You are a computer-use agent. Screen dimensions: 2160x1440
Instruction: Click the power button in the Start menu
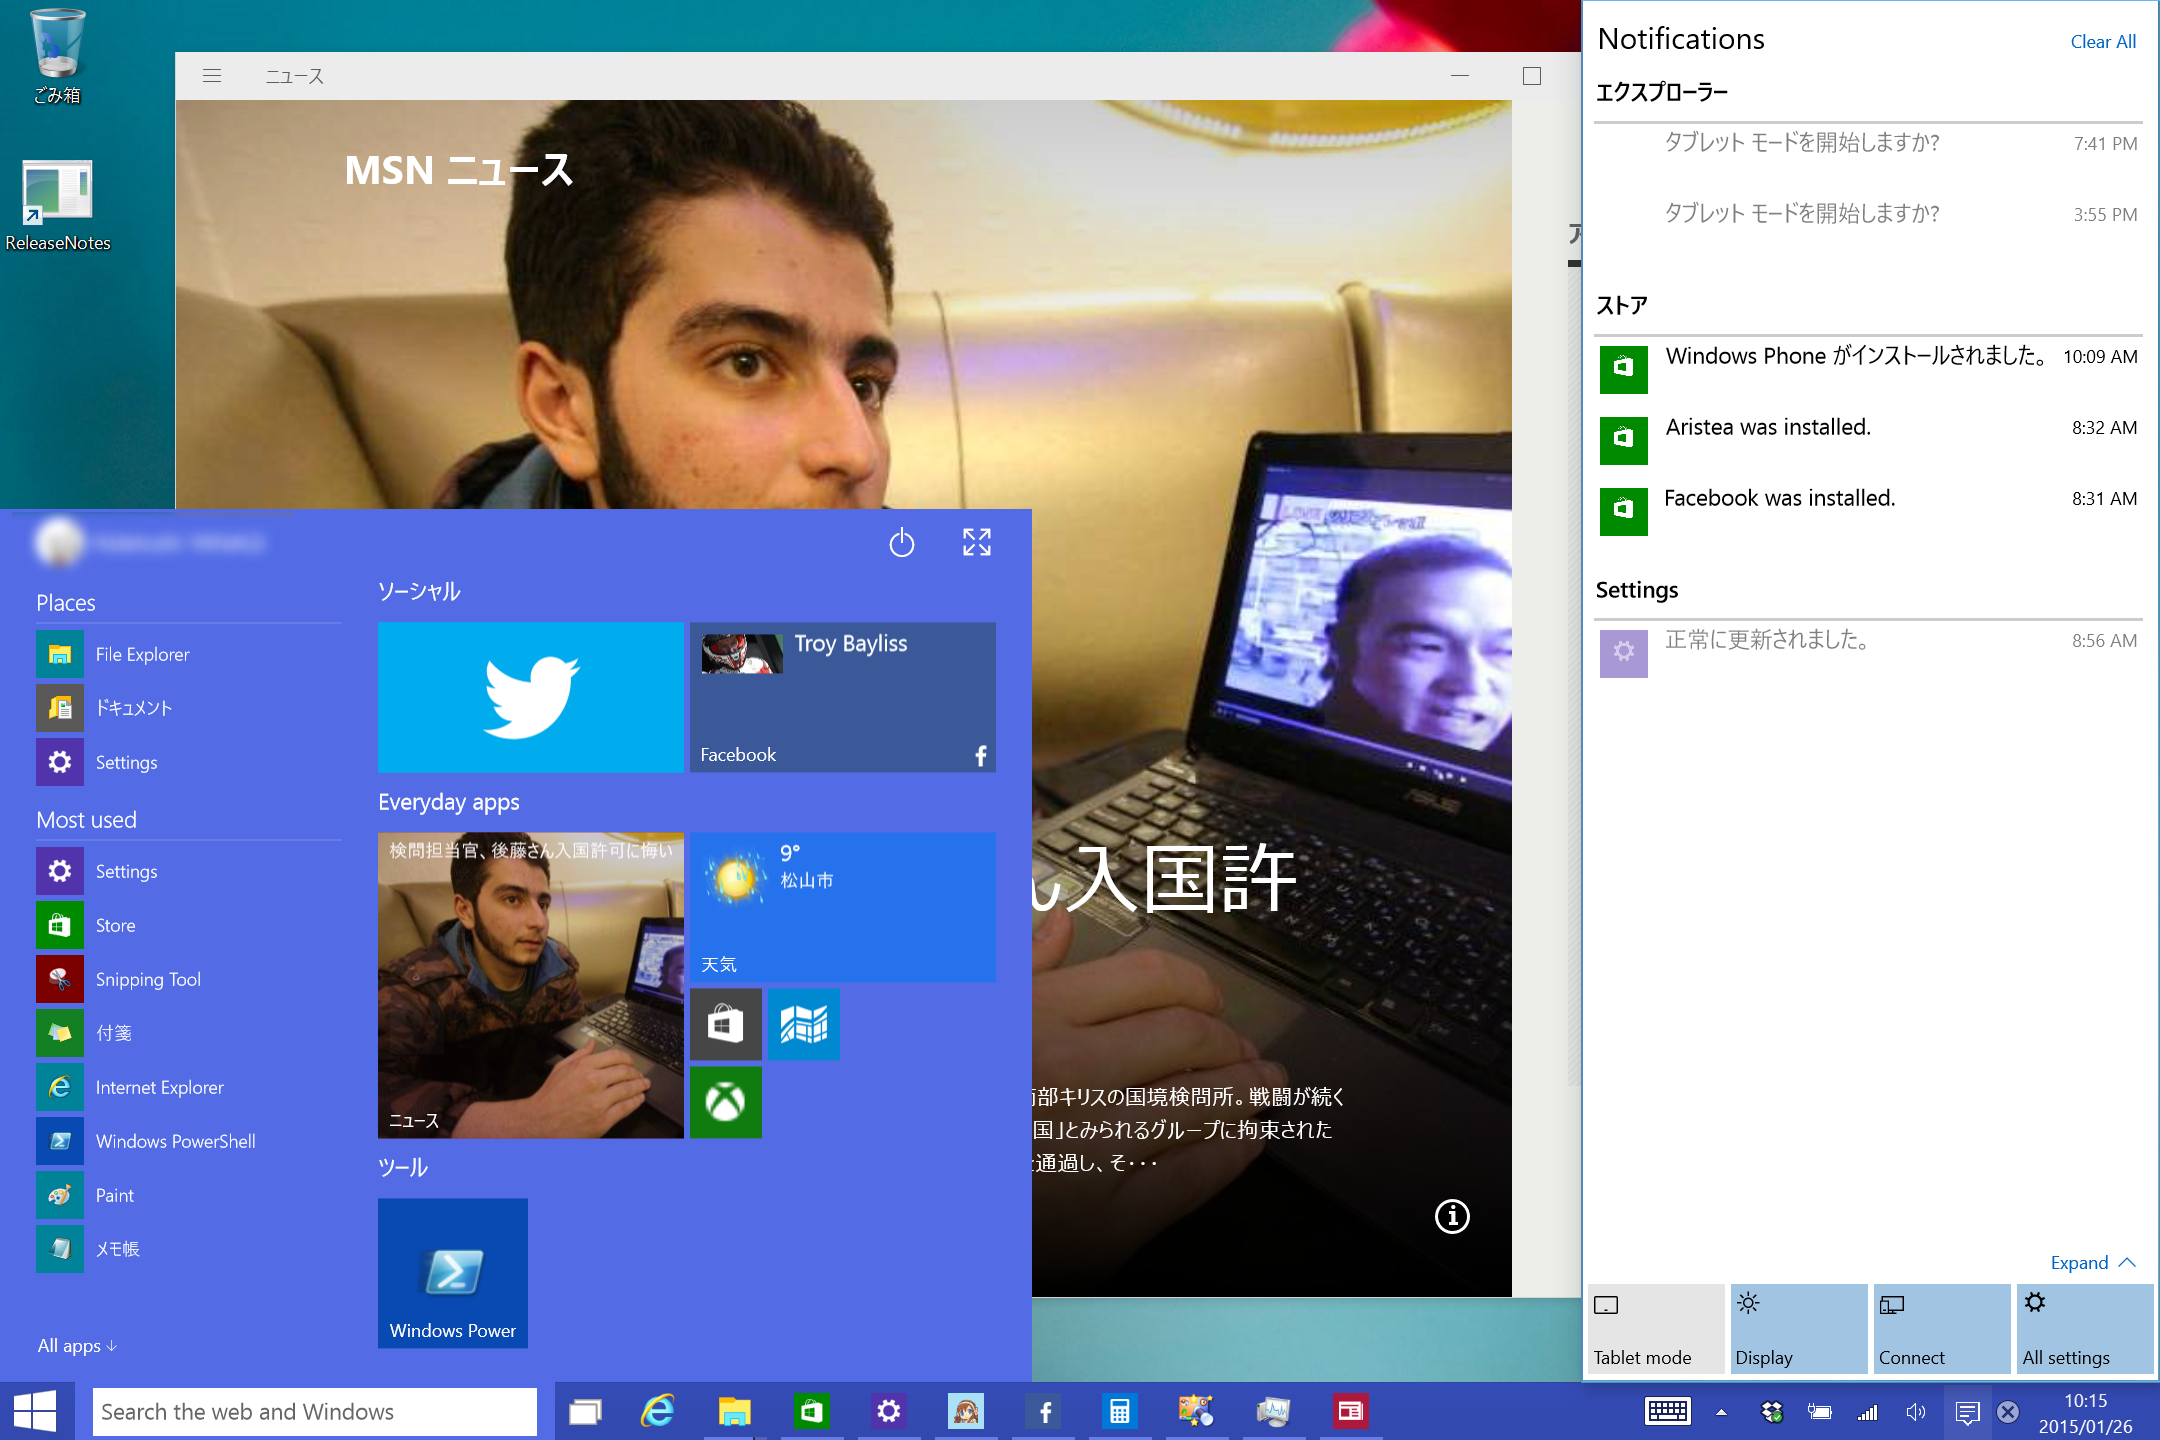(x=901, y=543)
